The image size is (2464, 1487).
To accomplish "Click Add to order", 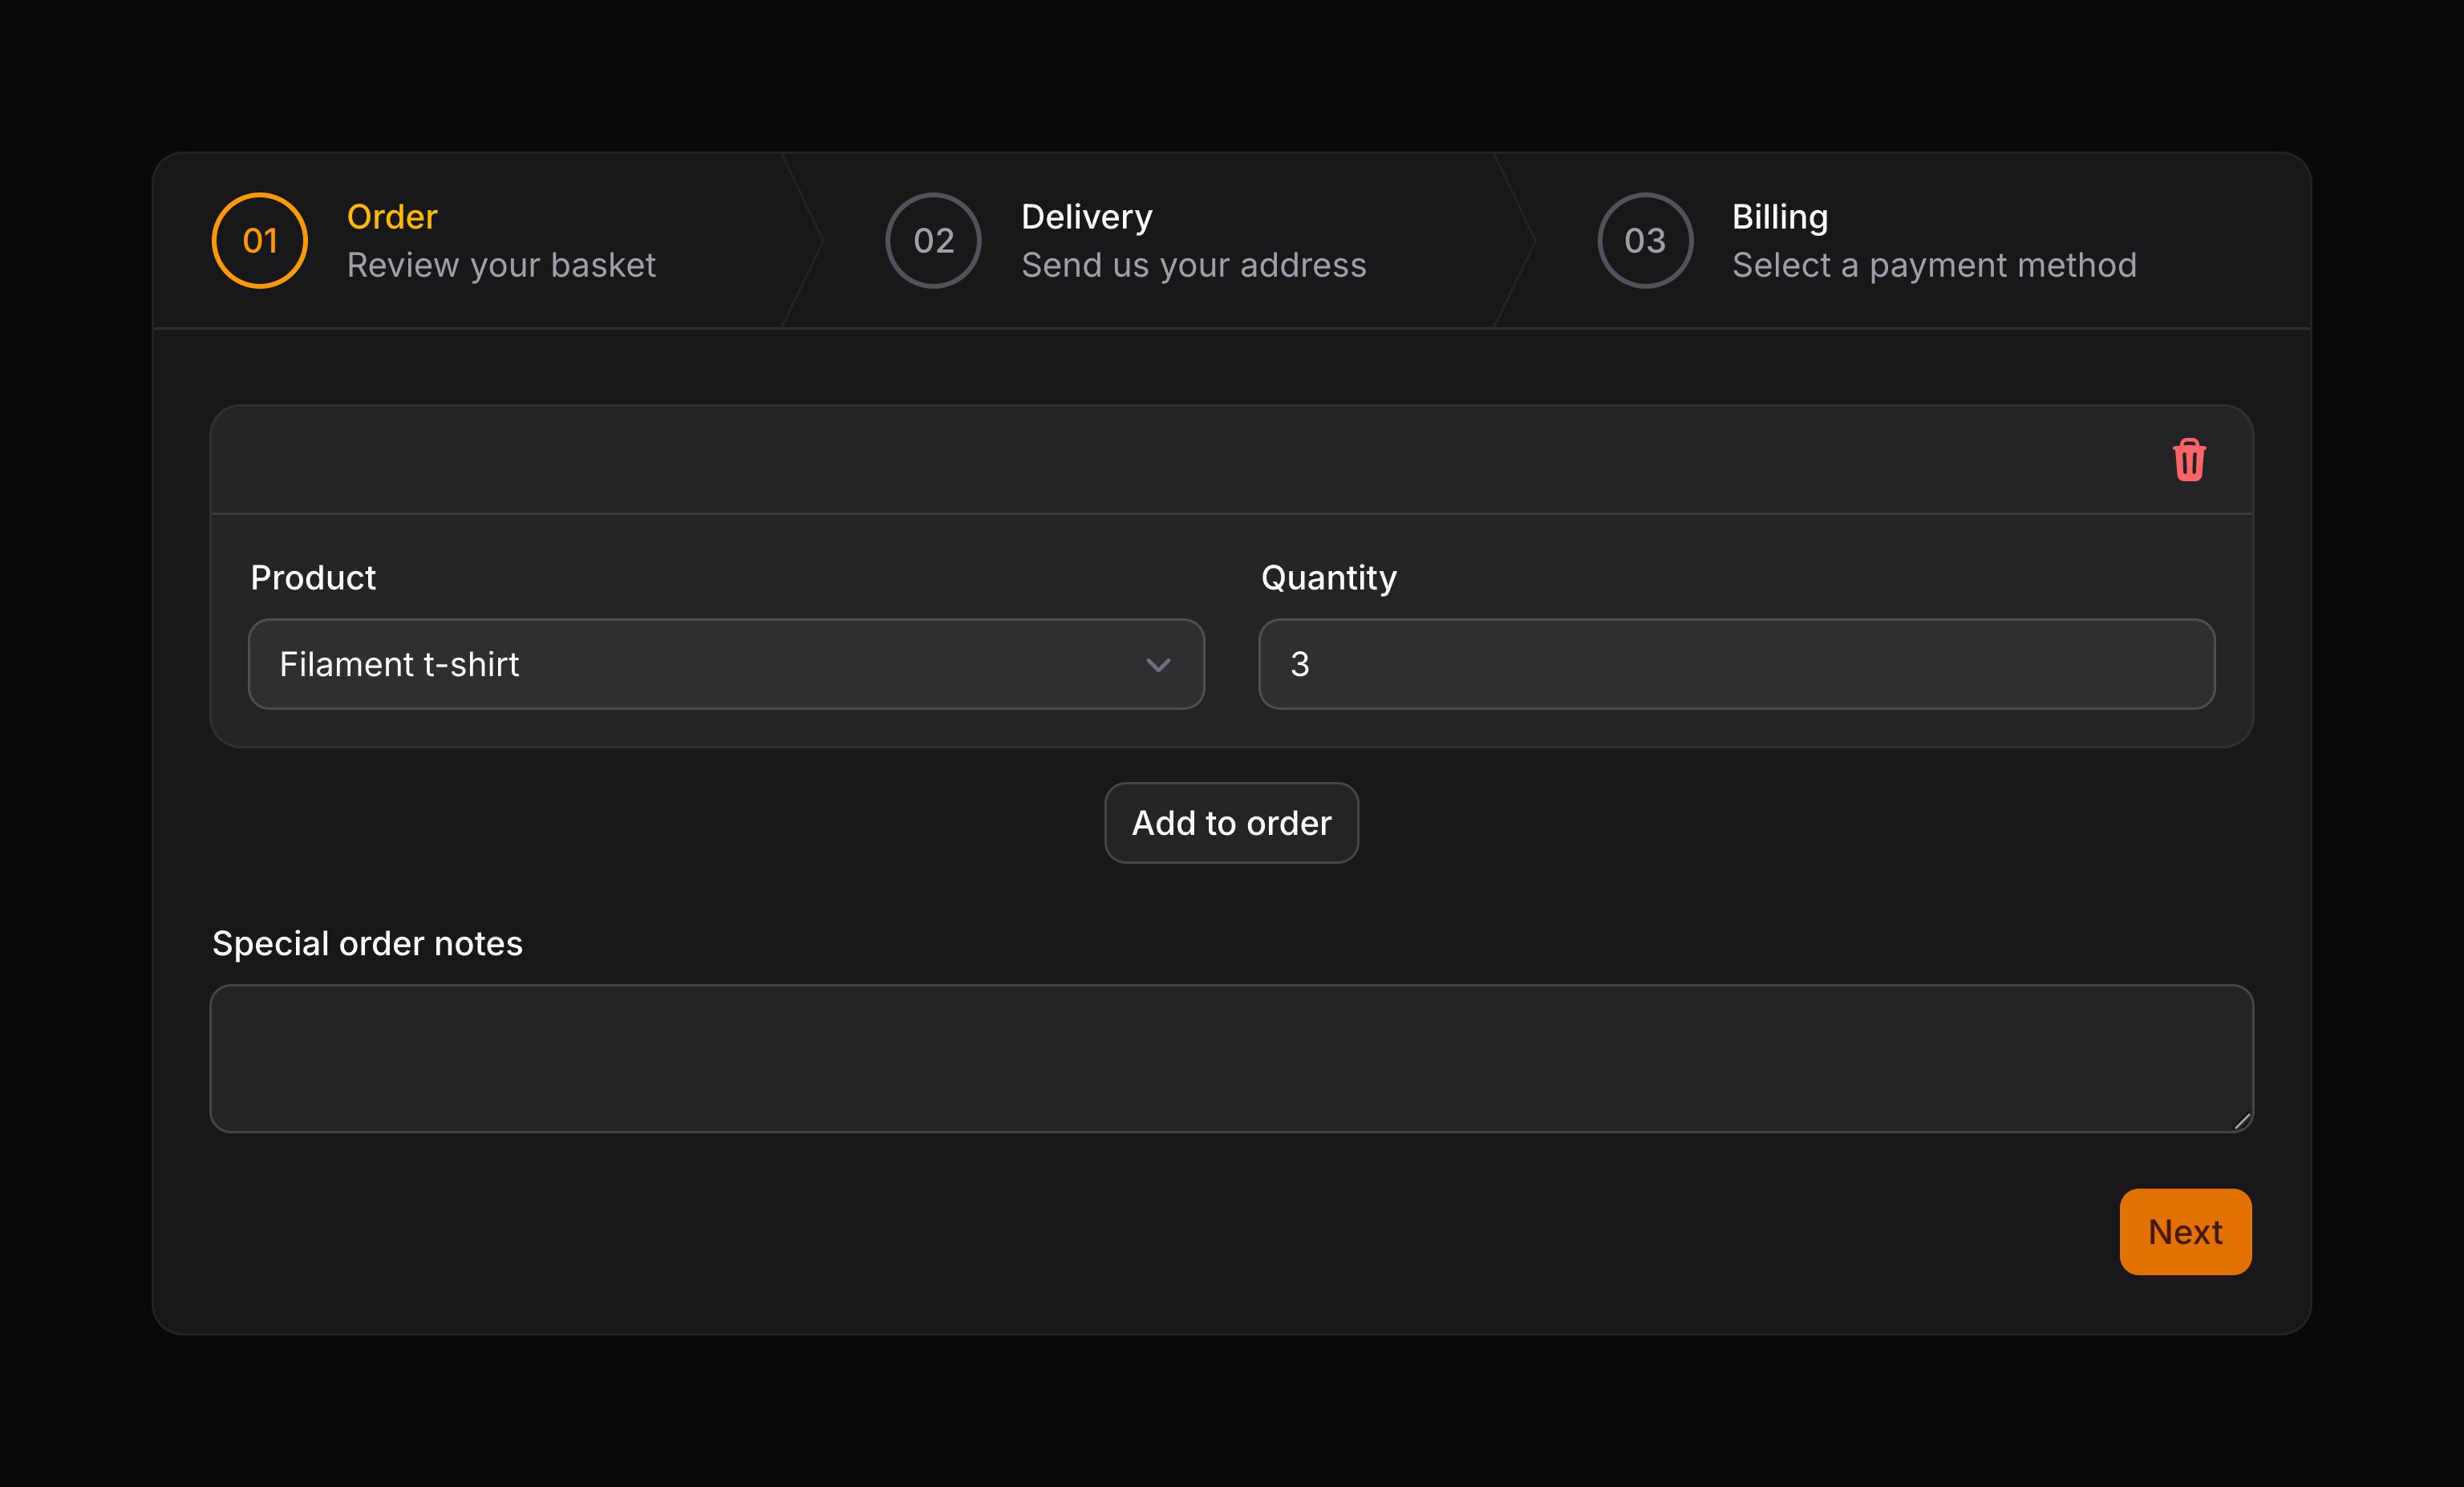I will (x=1231, y=822).
